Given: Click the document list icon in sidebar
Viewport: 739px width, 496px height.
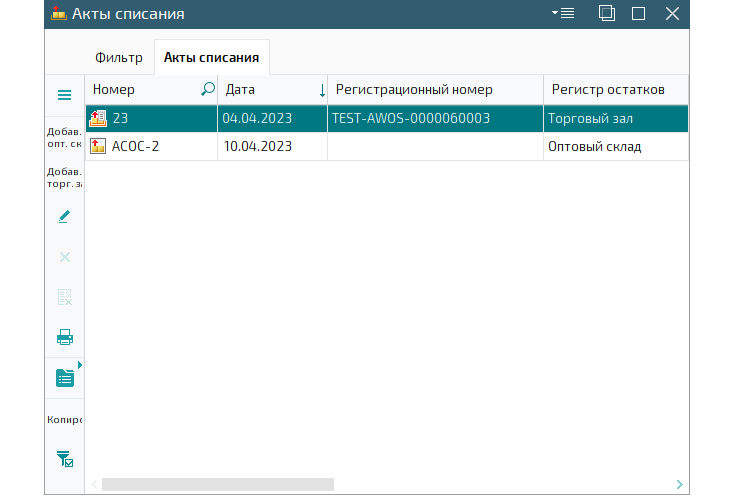Looking at the screenshot, I should click(64, 377).
